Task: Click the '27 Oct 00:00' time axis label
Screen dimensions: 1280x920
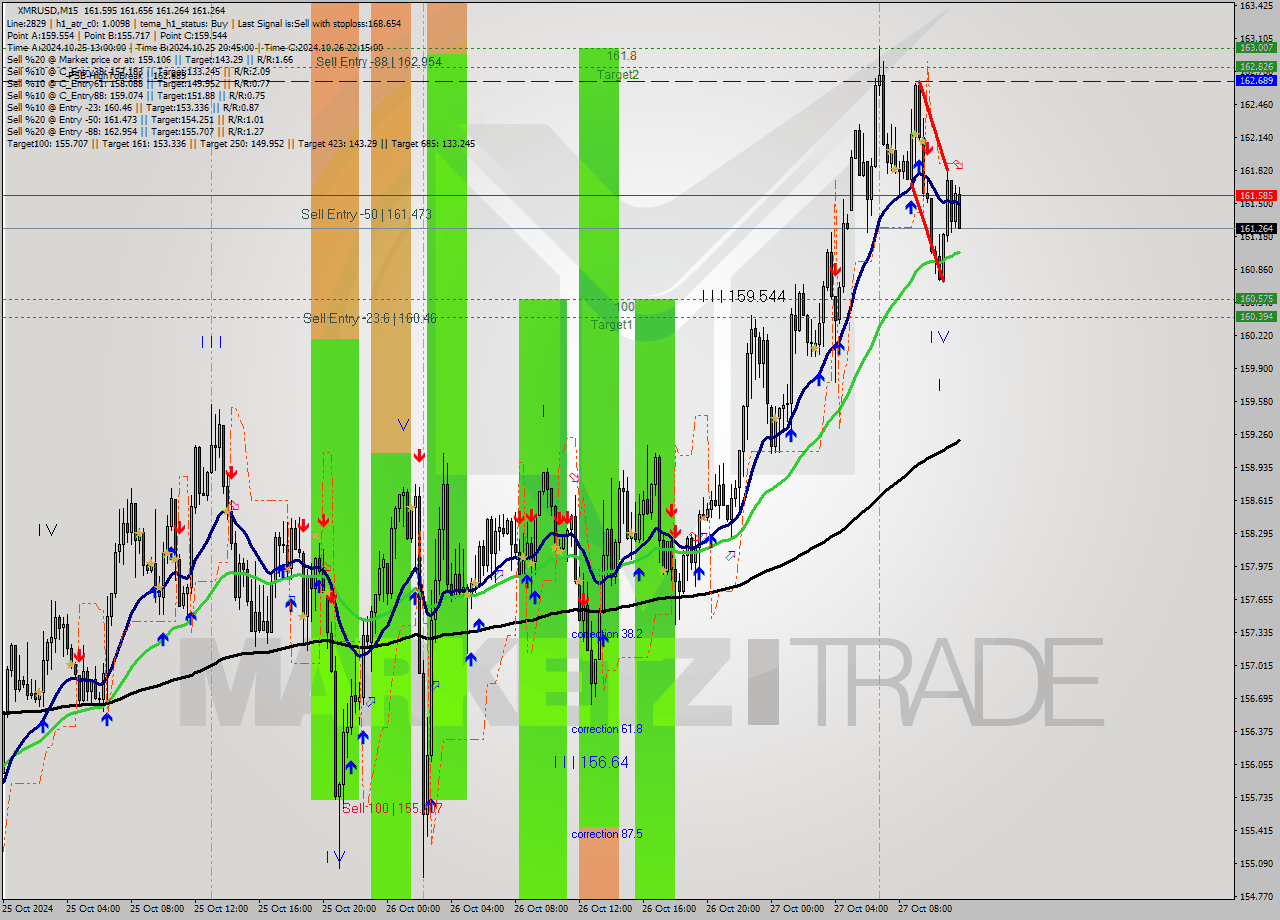Action: click(x=796, y=909)
